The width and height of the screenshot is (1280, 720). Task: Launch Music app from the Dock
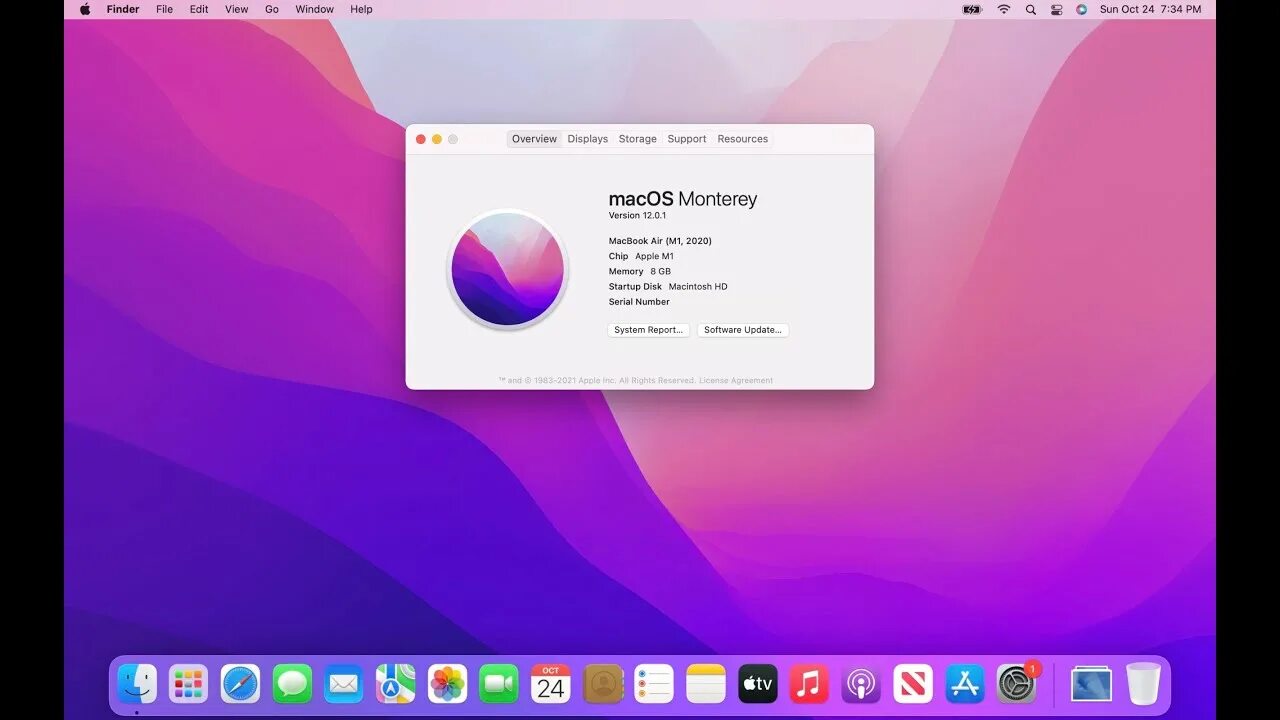click(809, 684)
